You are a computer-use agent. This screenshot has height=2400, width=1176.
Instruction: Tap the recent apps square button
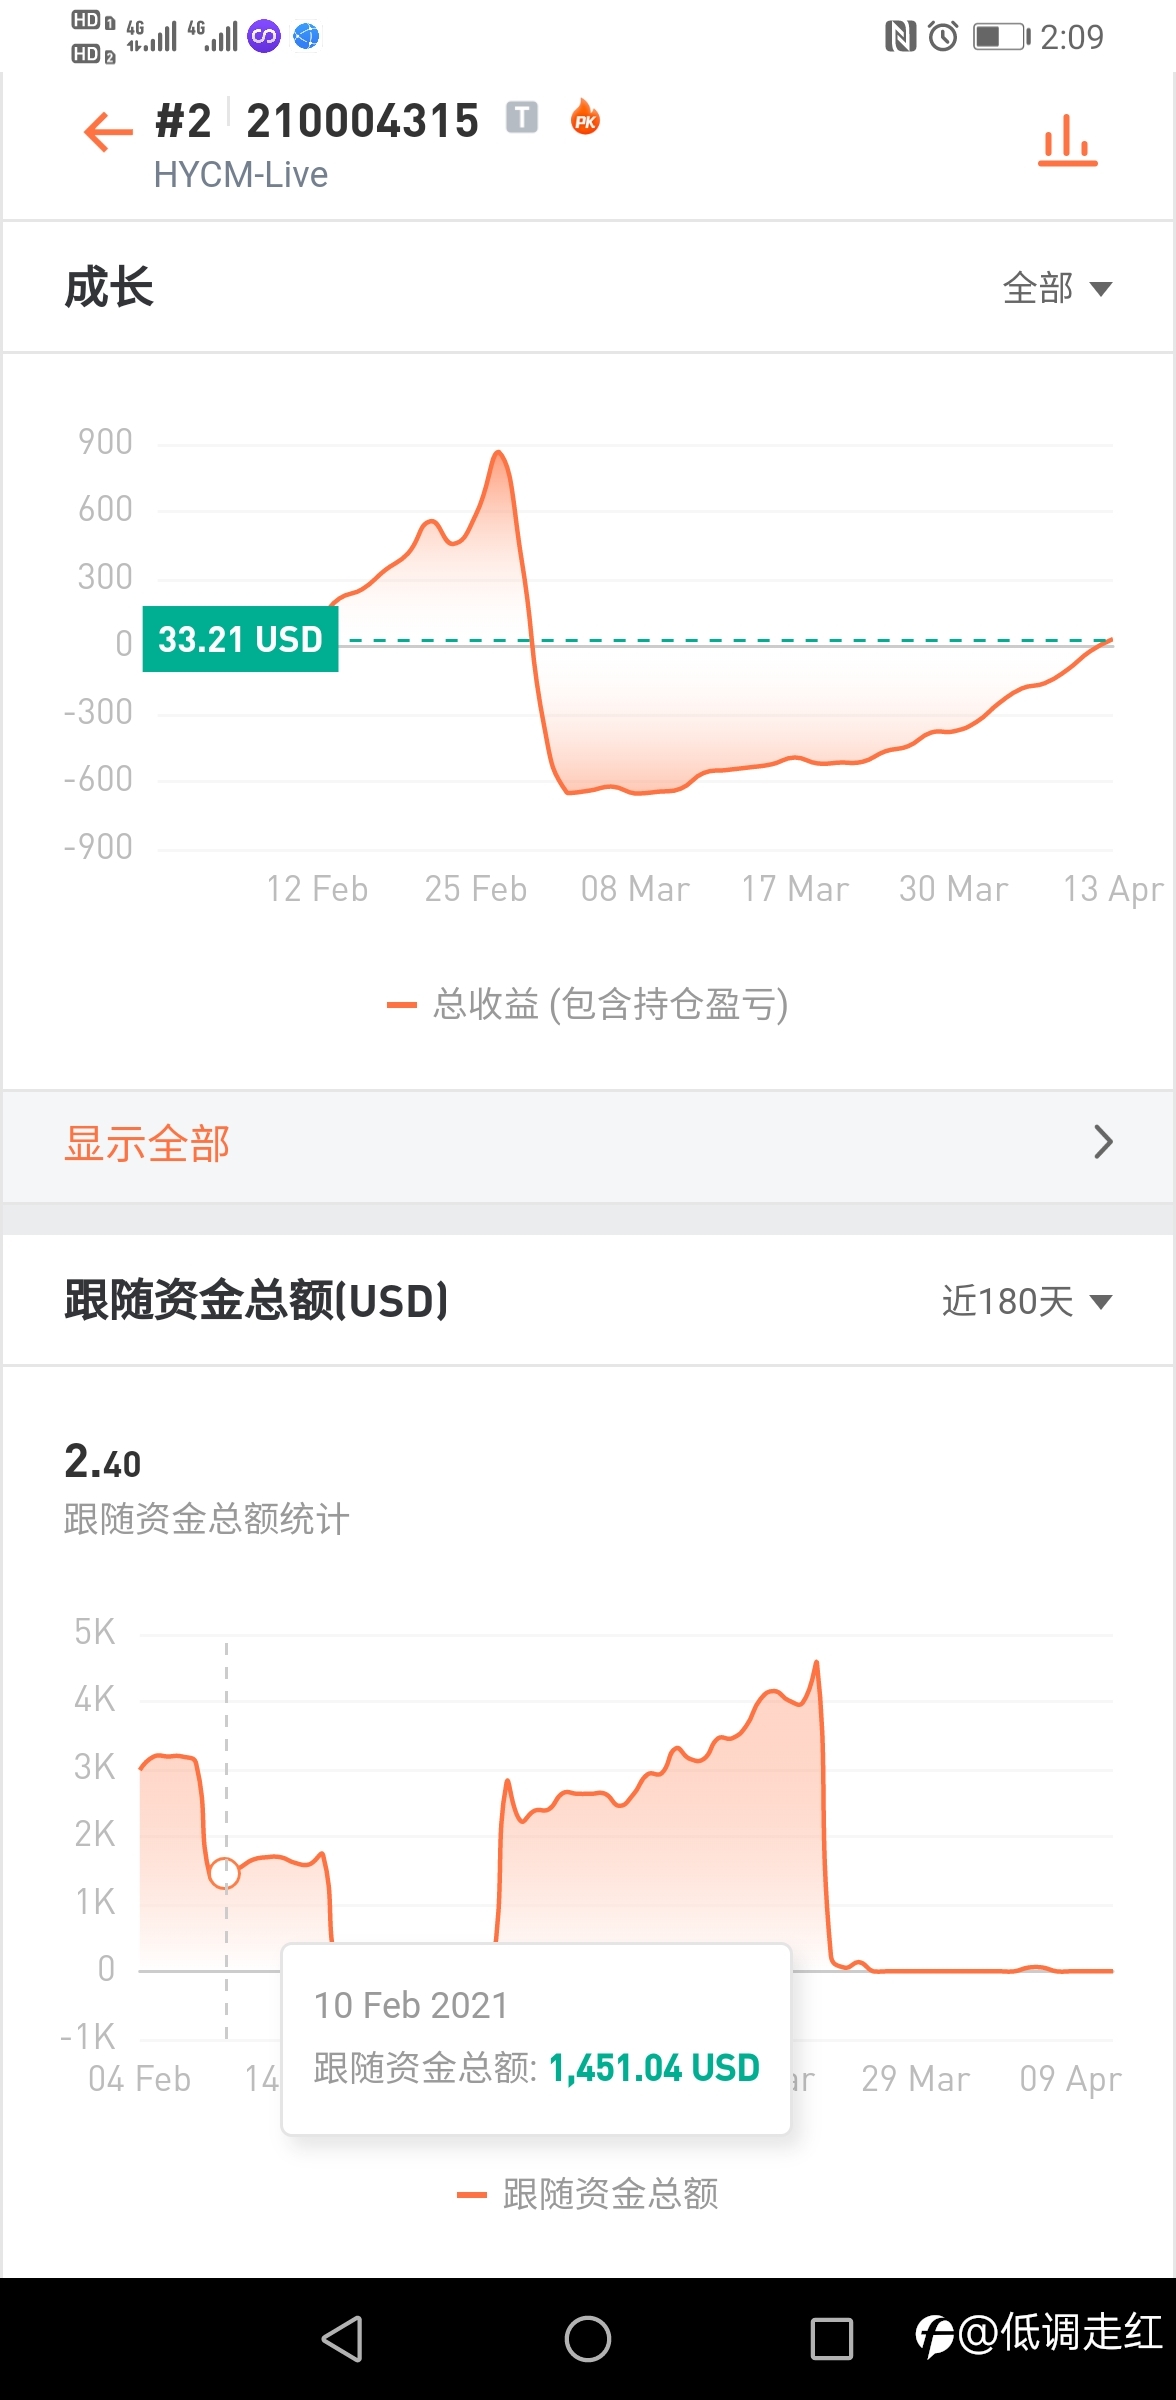[832, 2339]
